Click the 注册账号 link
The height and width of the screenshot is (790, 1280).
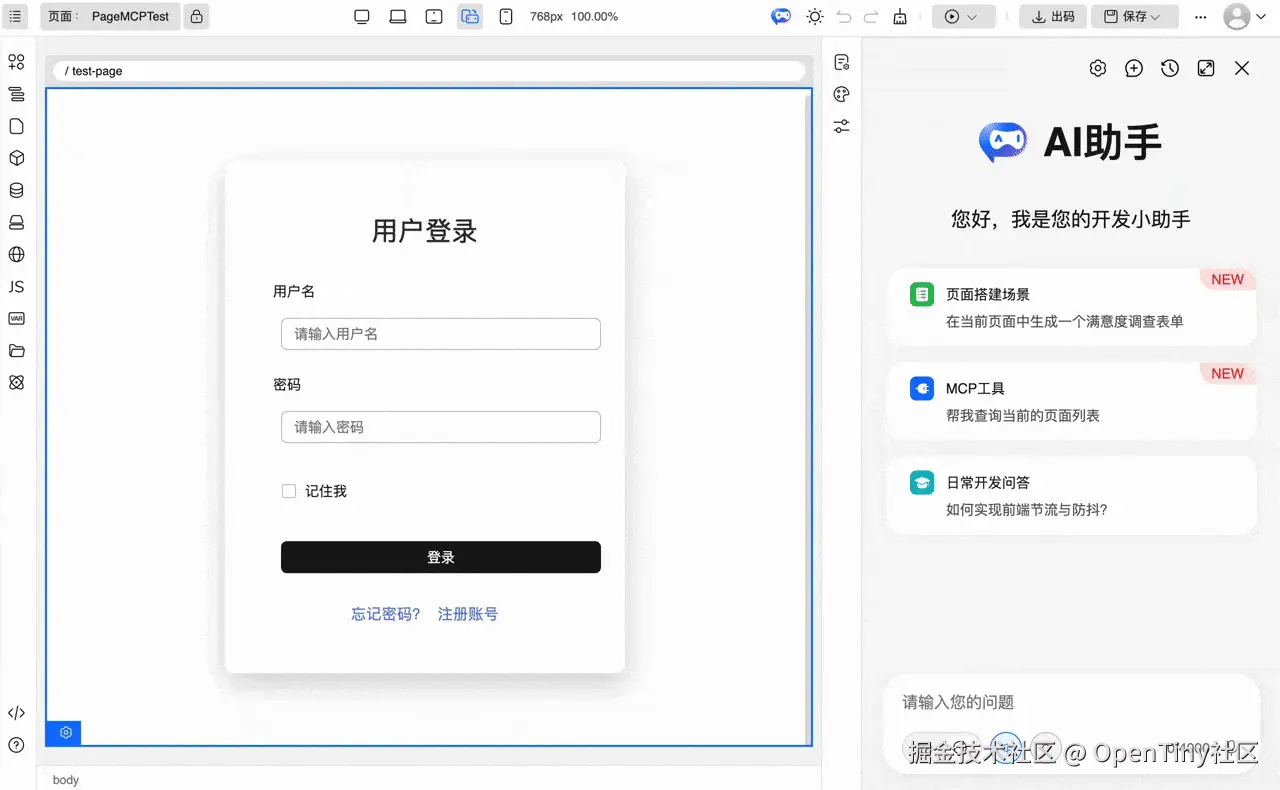(x=468, y=614)
